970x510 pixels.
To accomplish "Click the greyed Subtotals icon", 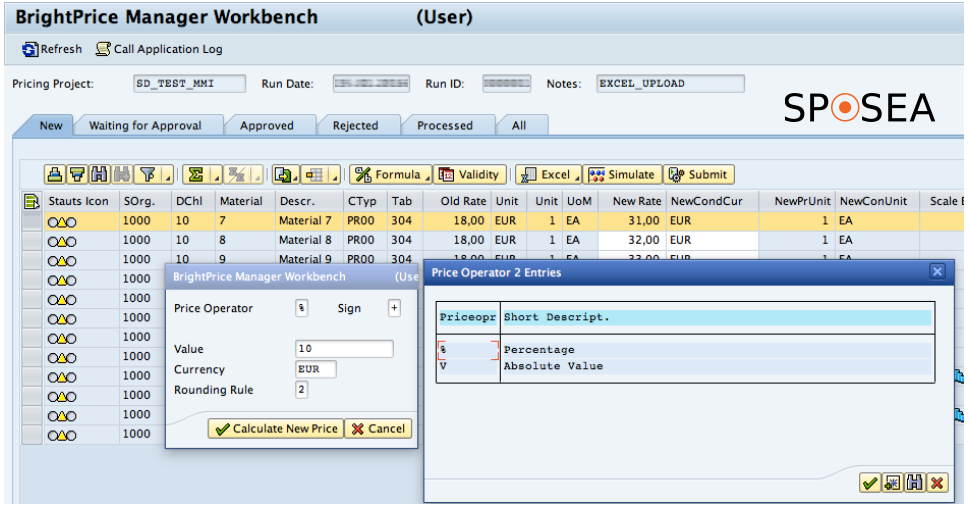I will (237, 175).
